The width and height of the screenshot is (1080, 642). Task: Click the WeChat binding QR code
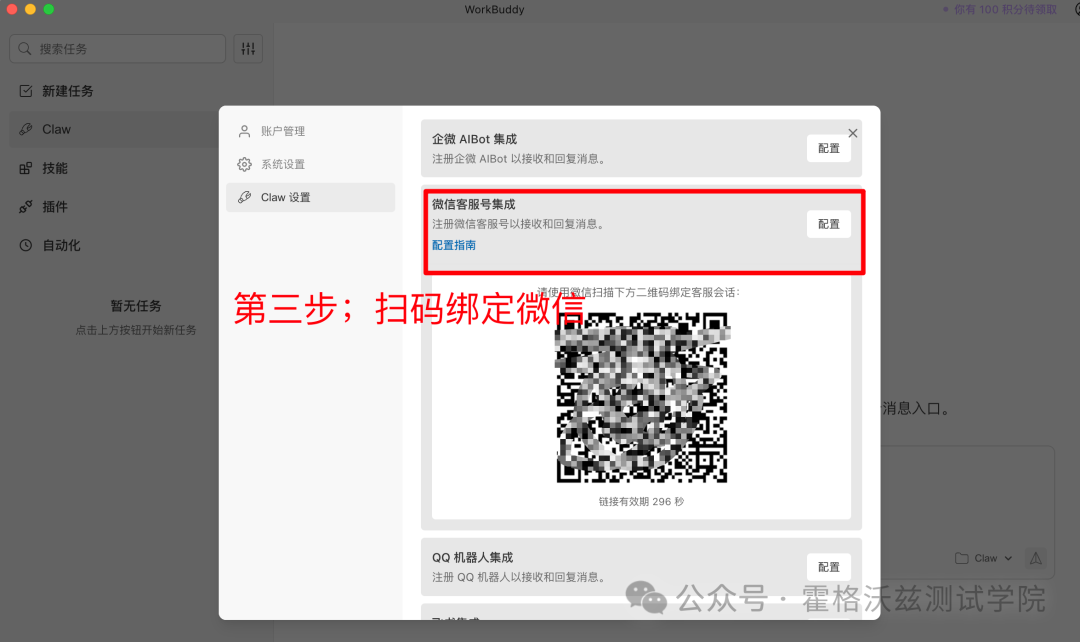click(x=641, y=398)
